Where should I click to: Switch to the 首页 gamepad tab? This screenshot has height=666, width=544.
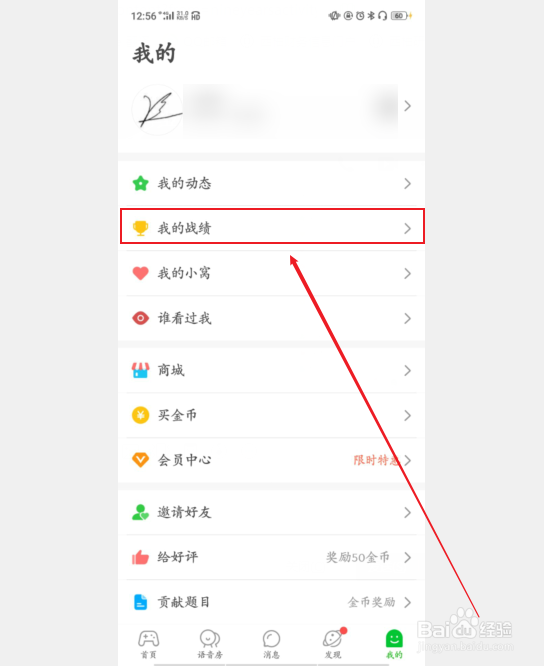(x=149, y=643)
